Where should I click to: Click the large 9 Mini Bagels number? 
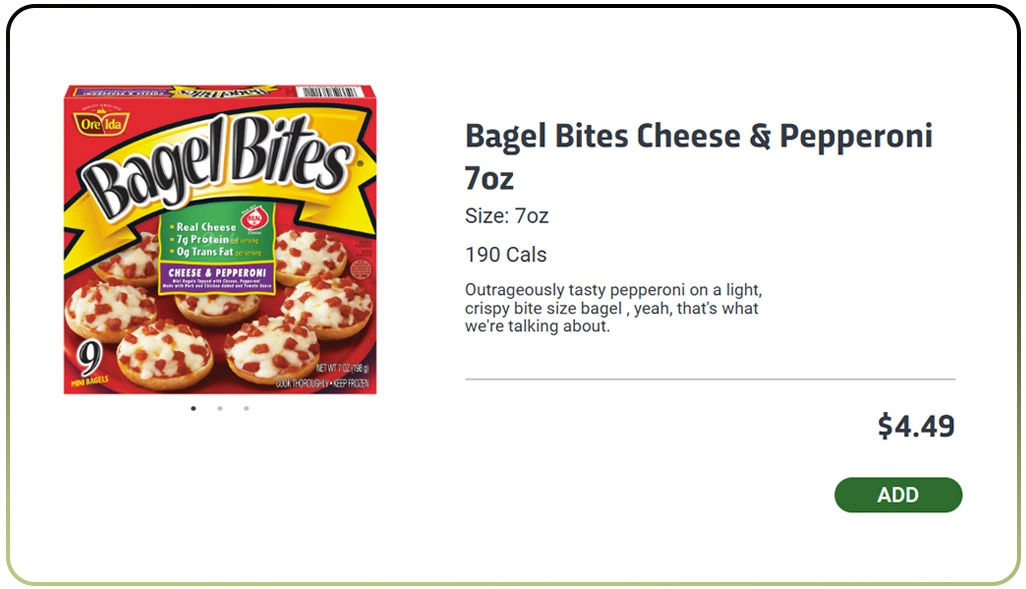(x=87, y=356)
